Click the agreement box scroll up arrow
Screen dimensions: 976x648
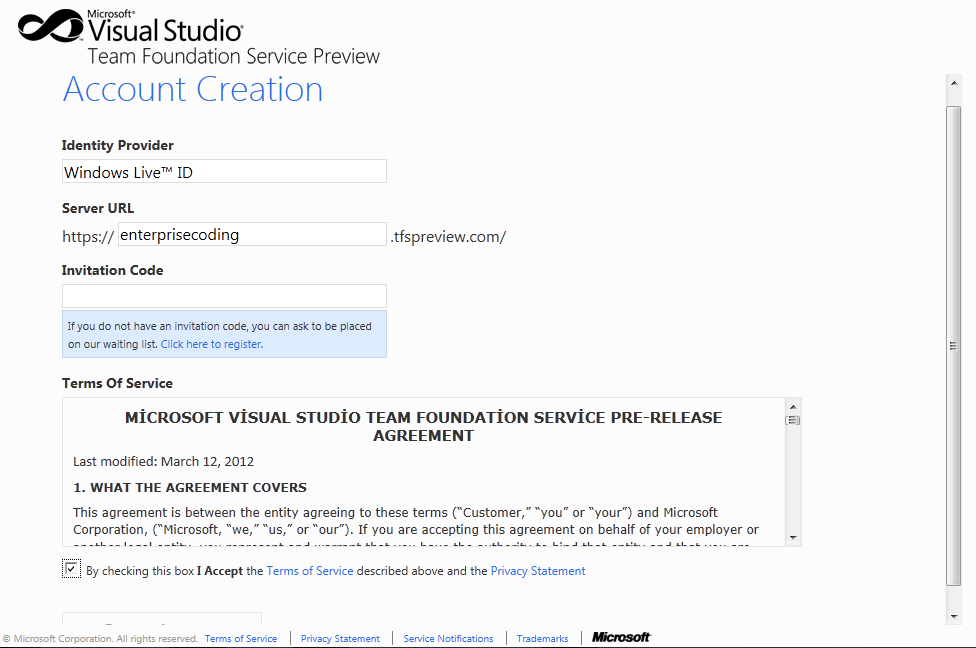tap(793, 406)
